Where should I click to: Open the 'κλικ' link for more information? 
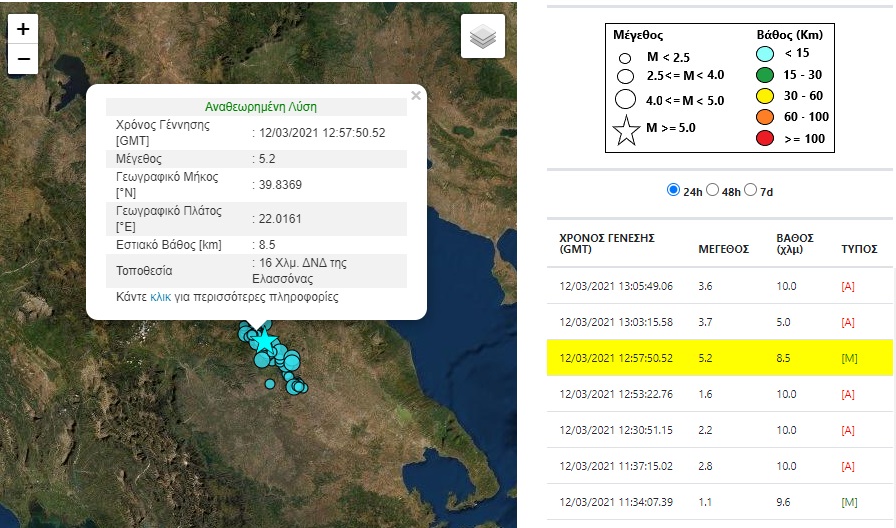point(160,297)
